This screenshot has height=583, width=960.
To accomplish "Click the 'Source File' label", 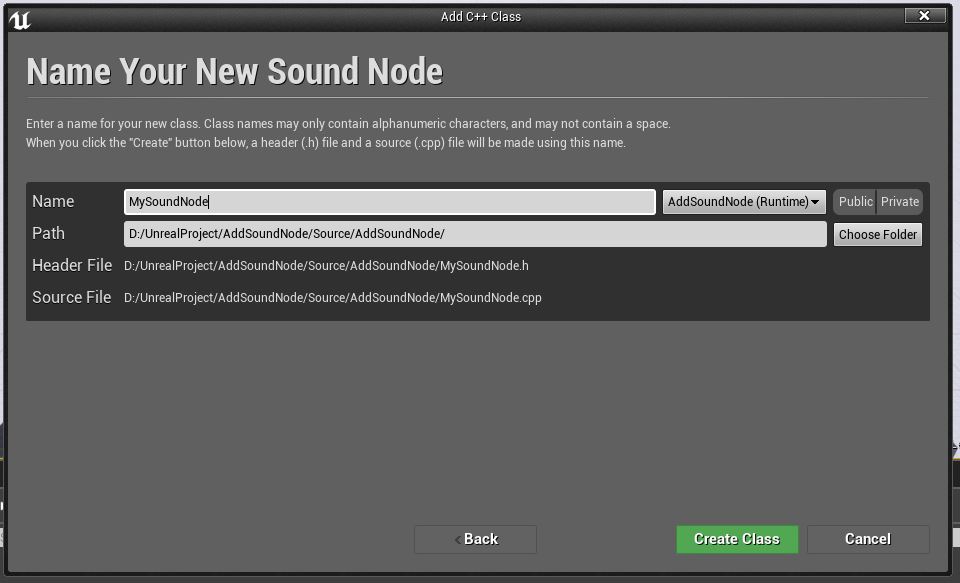I will tap(72, 297).
